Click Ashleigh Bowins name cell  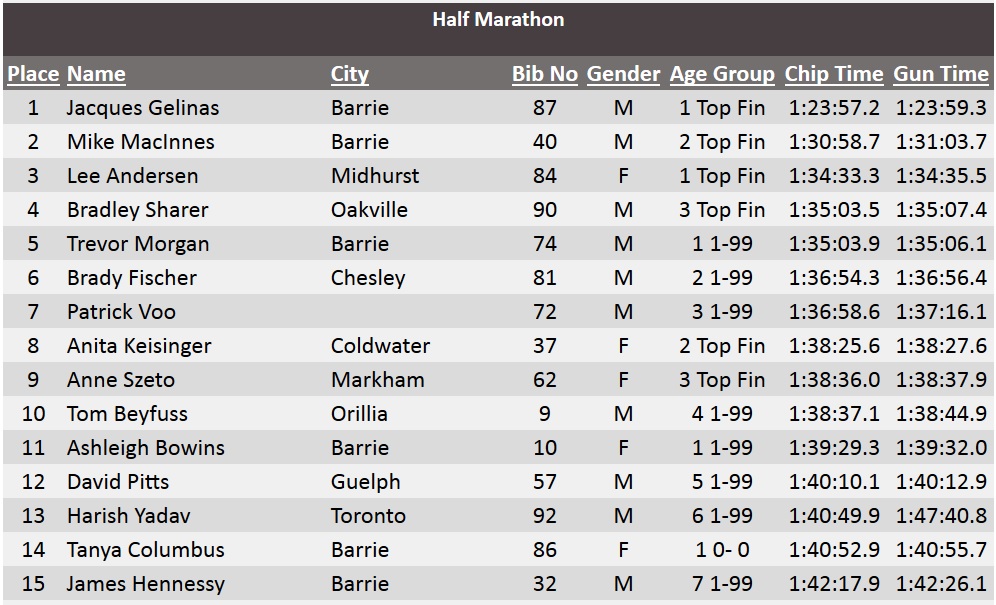pyautogui.click(x=146, y=447)
